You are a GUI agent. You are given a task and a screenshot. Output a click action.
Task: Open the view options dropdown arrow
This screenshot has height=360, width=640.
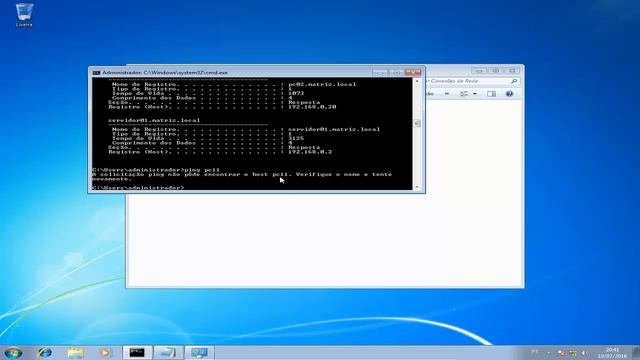475,94
